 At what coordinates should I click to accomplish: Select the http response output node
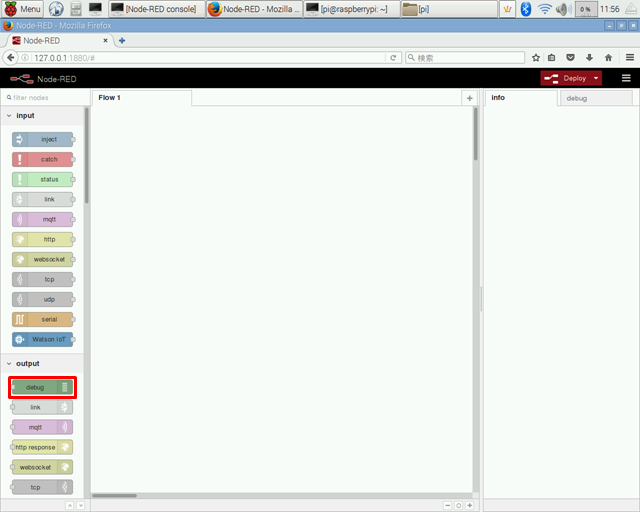(x=42, y=447)
